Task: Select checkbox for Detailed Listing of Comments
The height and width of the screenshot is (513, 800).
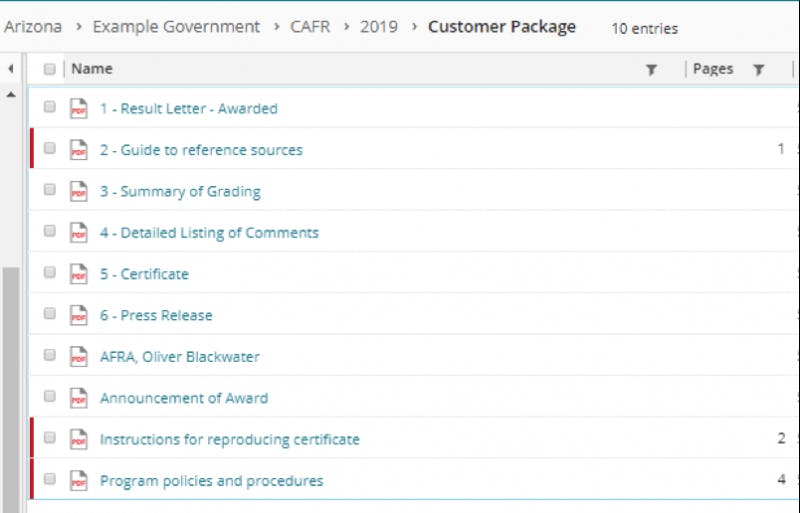Action: click(x=49, y=231)
